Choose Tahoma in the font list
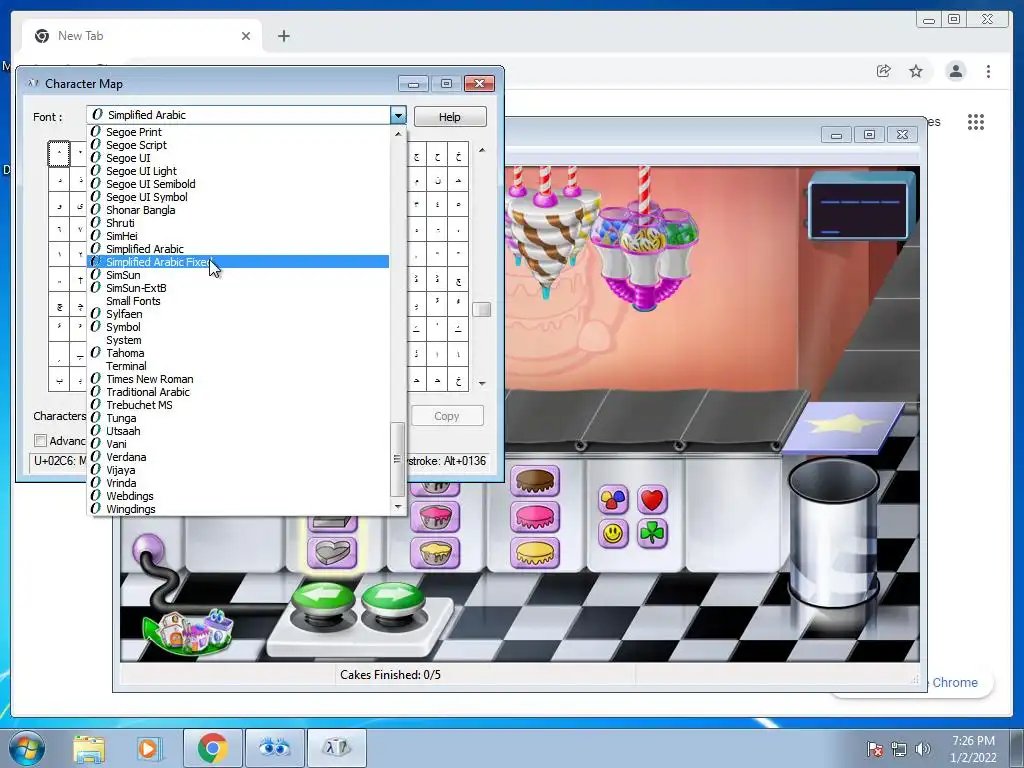1024x768 pixels. point(238,353)
